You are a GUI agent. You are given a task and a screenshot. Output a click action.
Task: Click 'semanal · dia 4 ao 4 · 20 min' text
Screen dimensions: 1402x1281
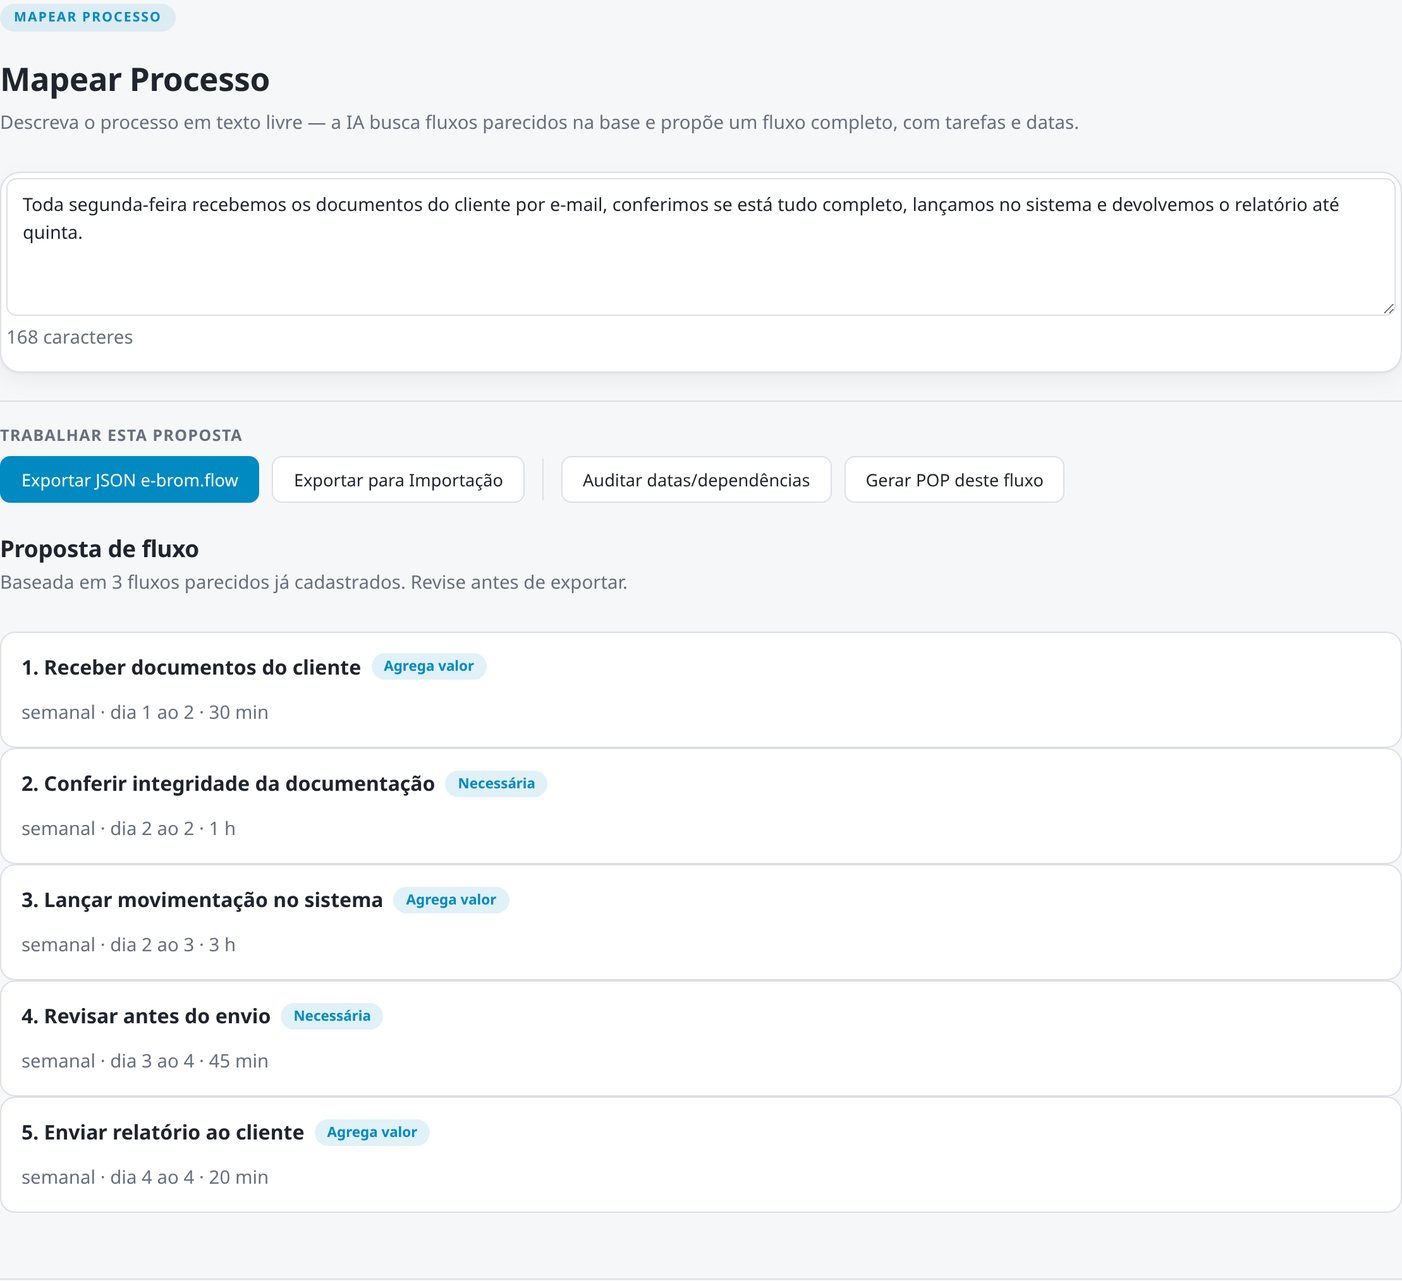pos(145,1178)
